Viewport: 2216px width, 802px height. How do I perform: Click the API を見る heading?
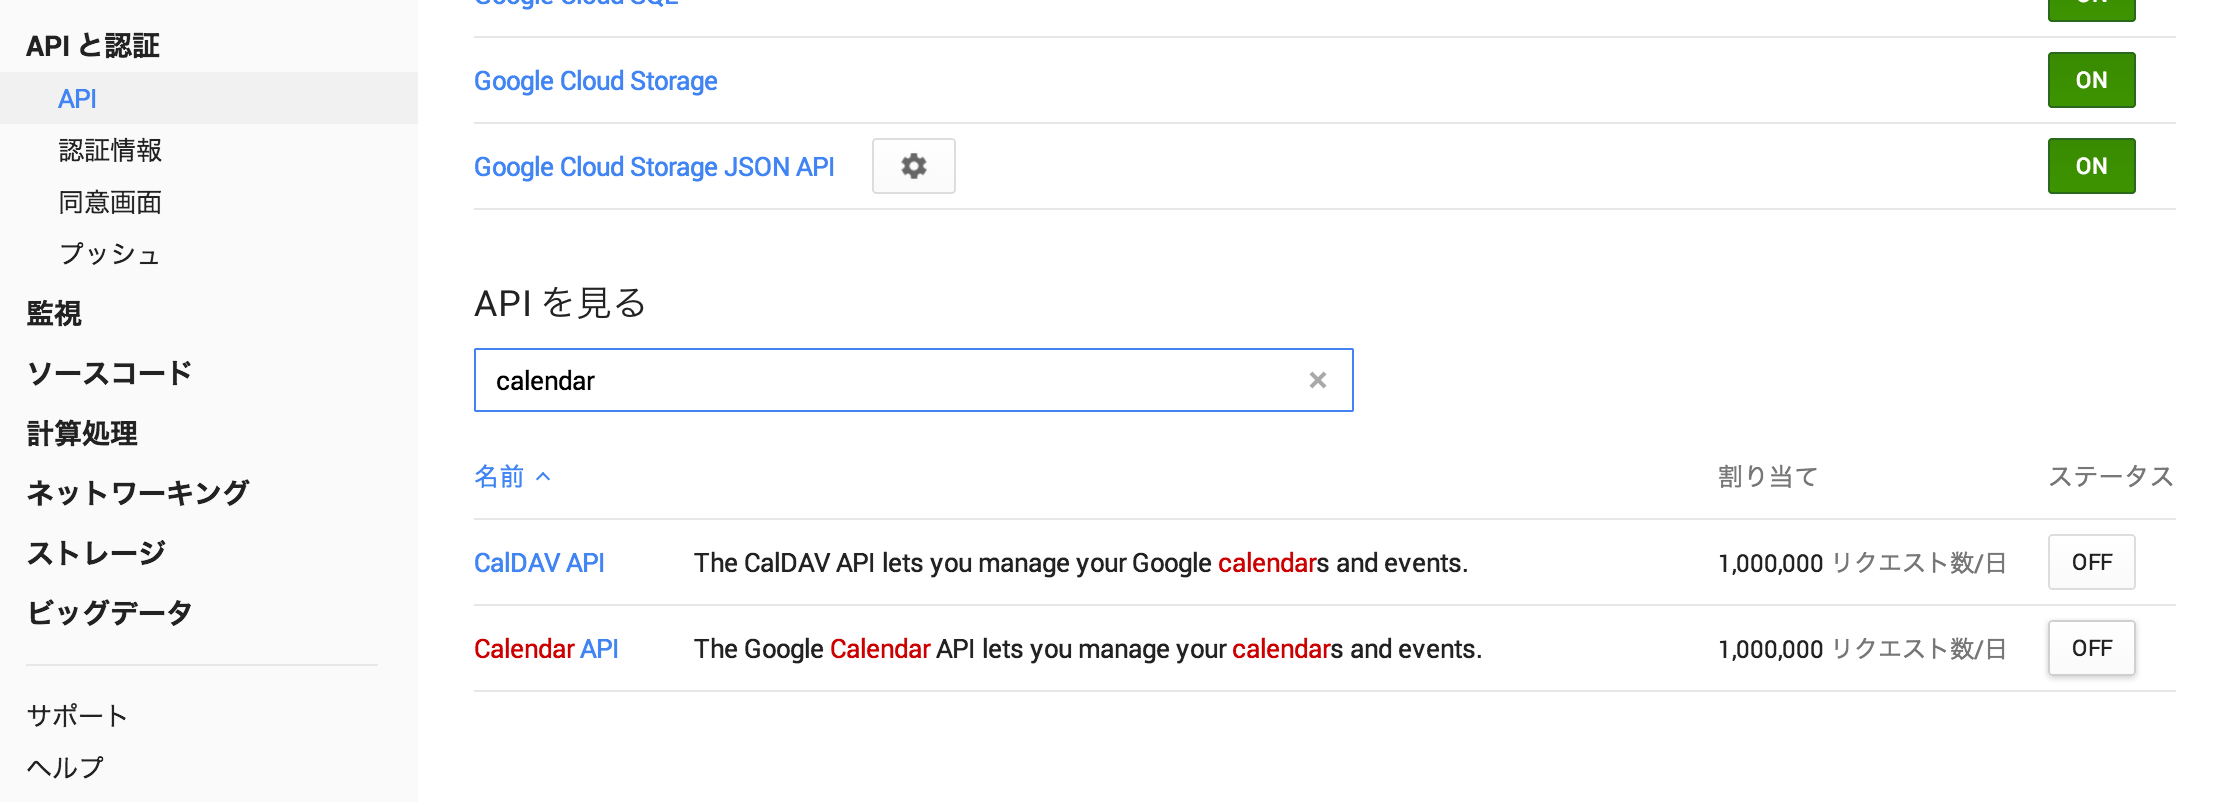coord(560,302)
